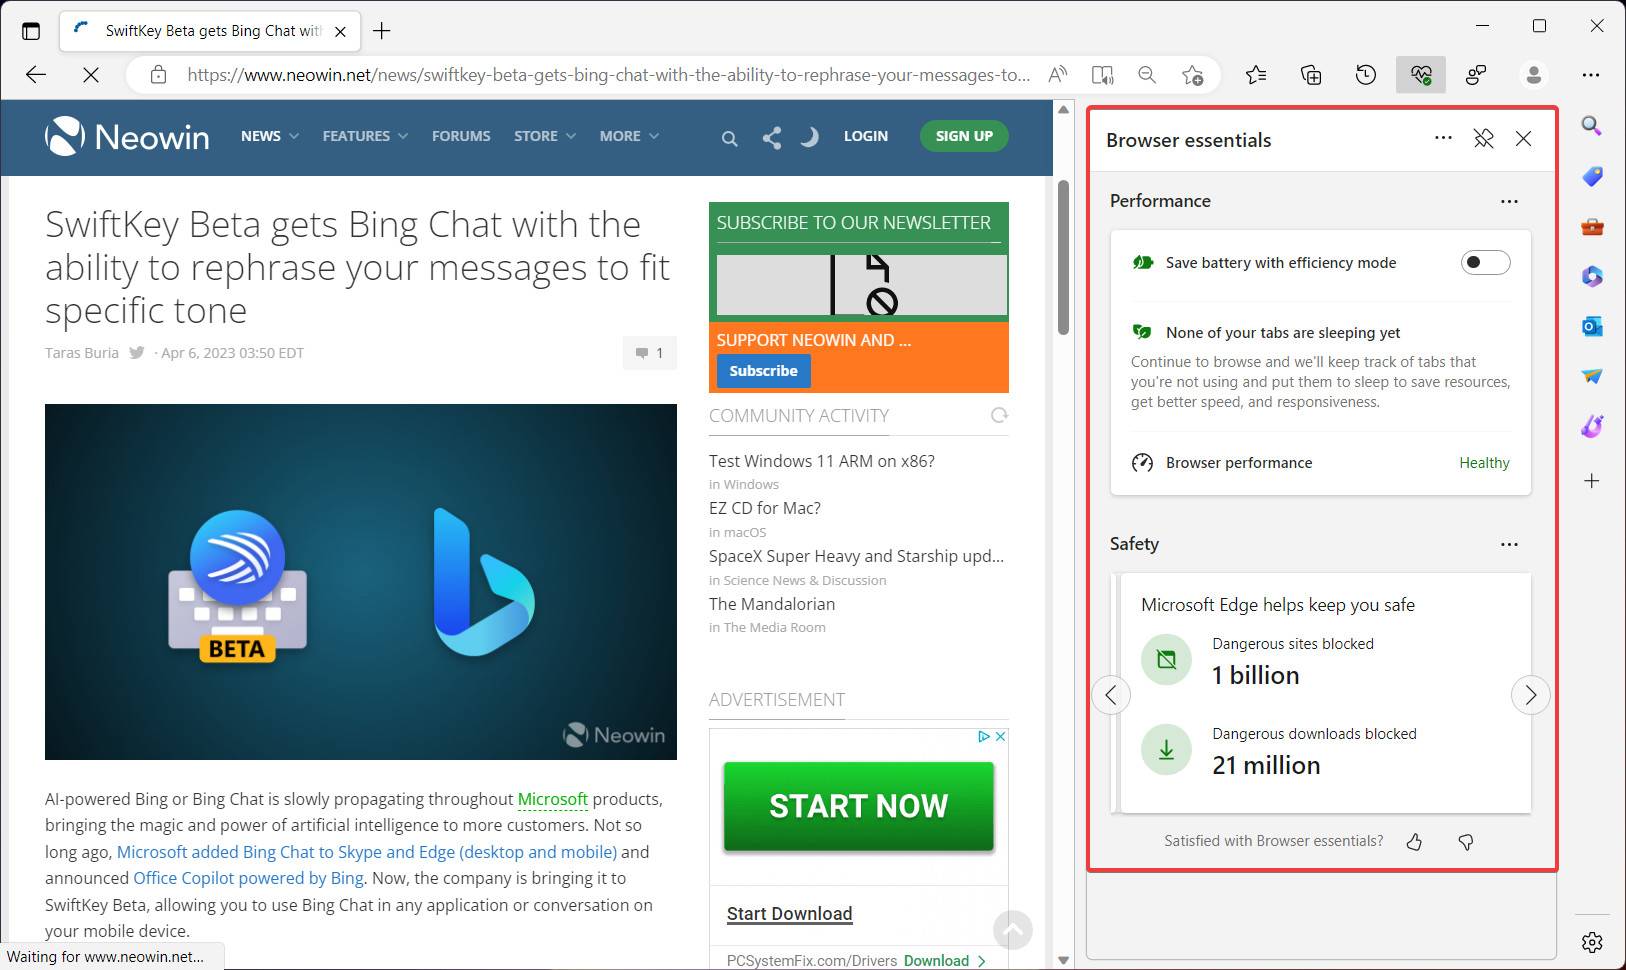1626x970 pixels.
Task: Switch to the FORUMS section
Action: point(461,136)
